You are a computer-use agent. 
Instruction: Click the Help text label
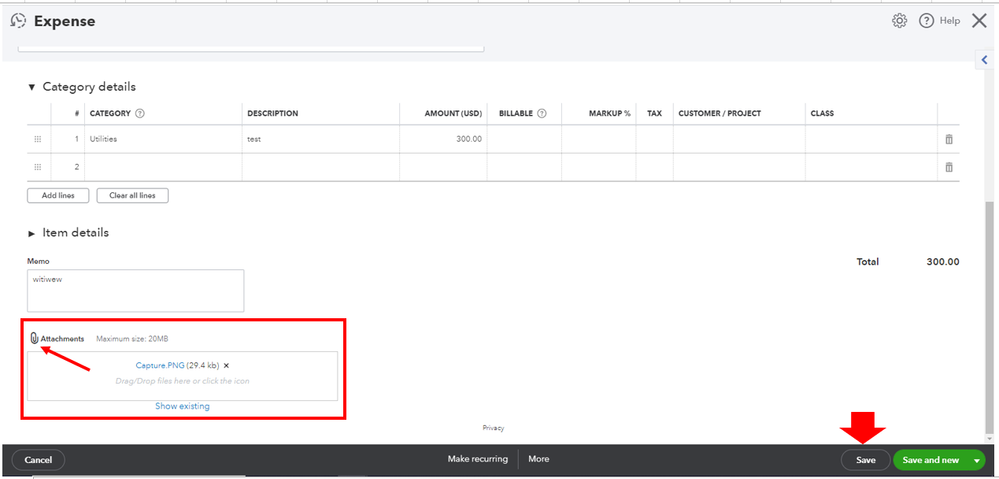click(949, 21)
